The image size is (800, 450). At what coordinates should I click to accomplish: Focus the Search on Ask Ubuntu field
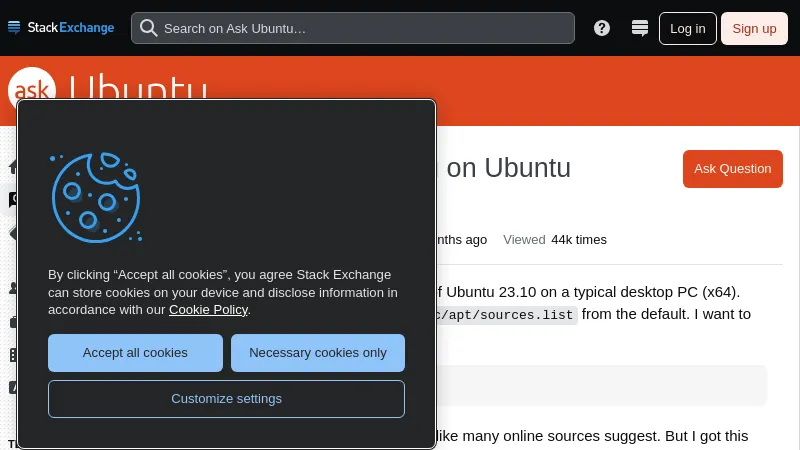(360, 28)
